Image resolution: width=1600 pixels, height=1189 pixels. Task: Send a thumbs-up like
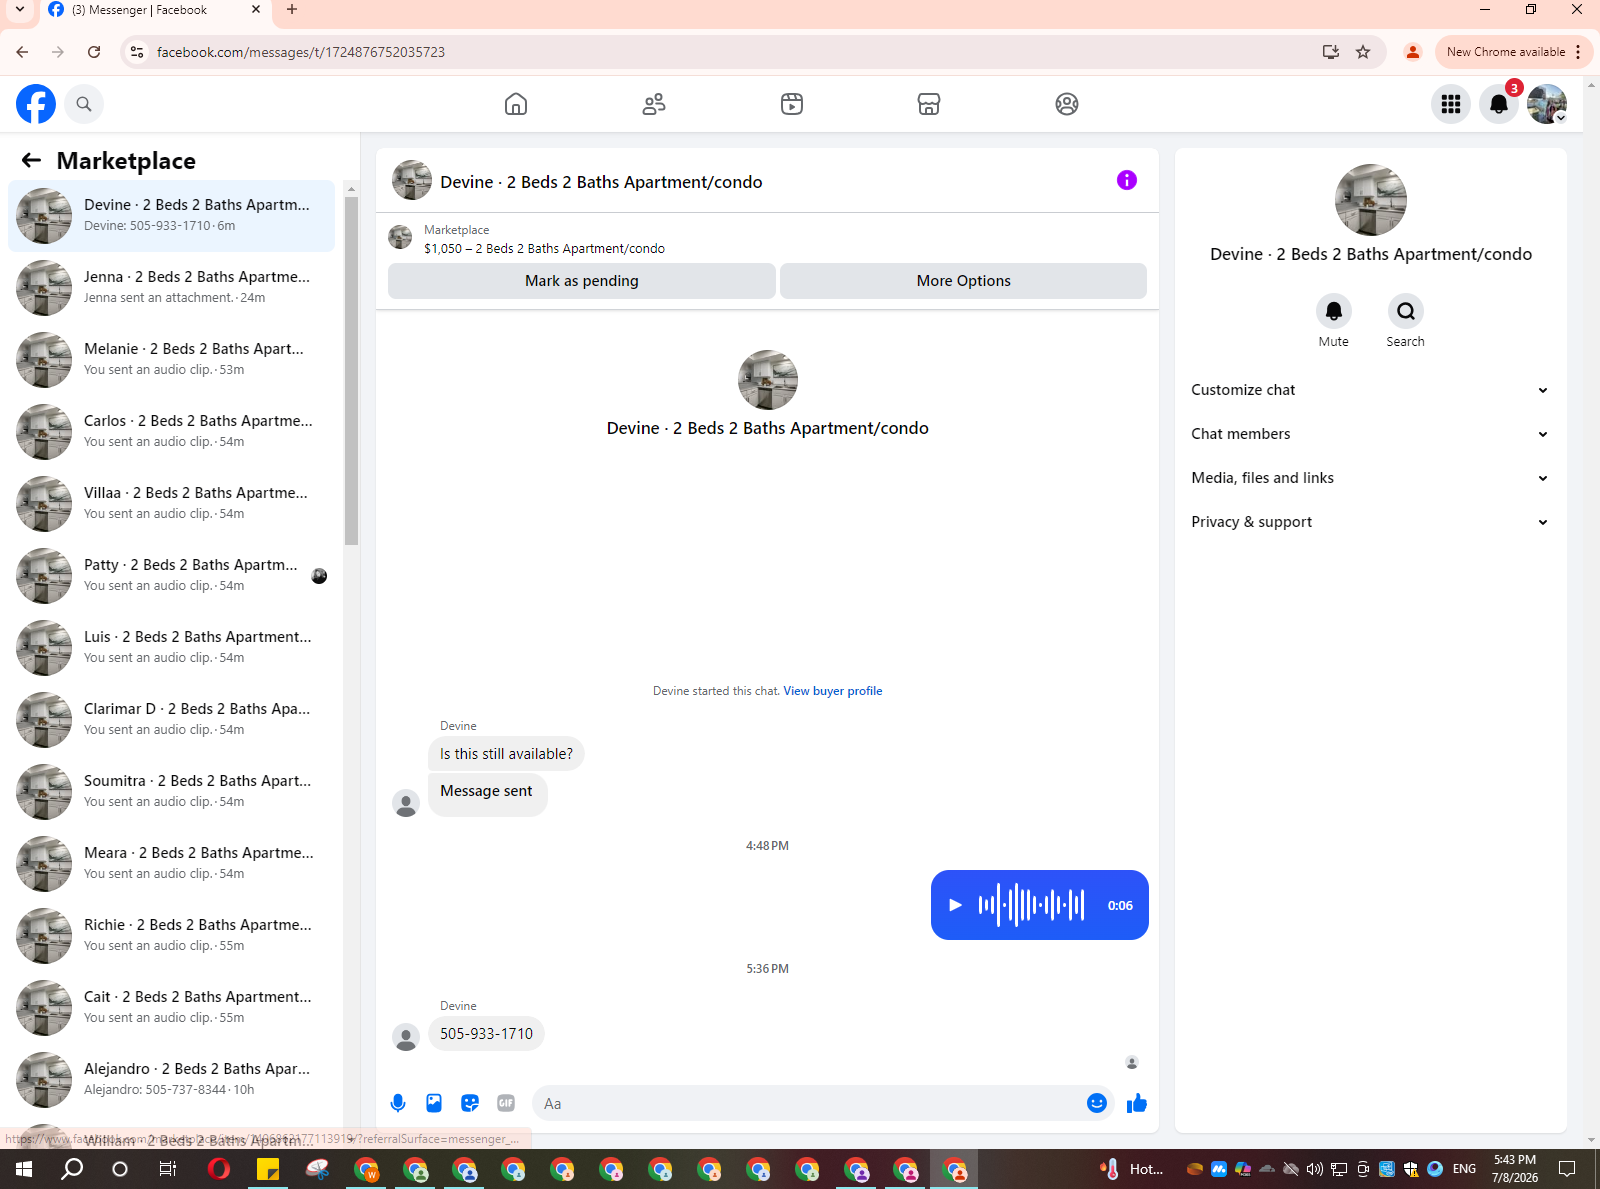point(1137,1103)
